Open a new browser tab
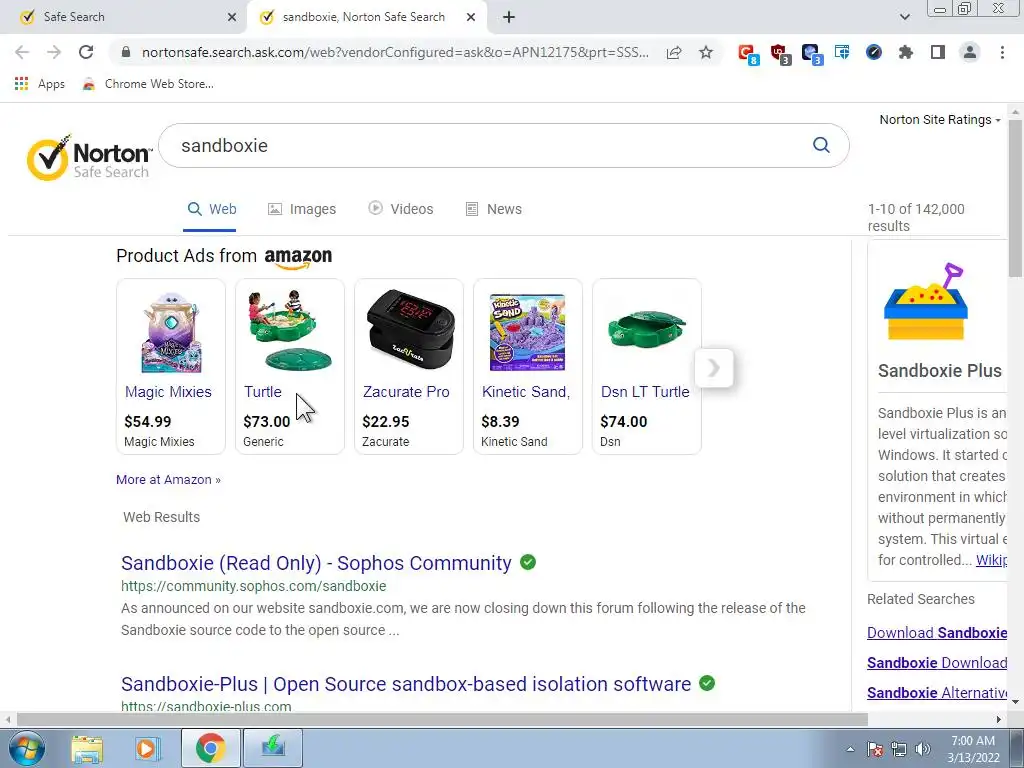The image size is (1024, 768). [509, 17]
